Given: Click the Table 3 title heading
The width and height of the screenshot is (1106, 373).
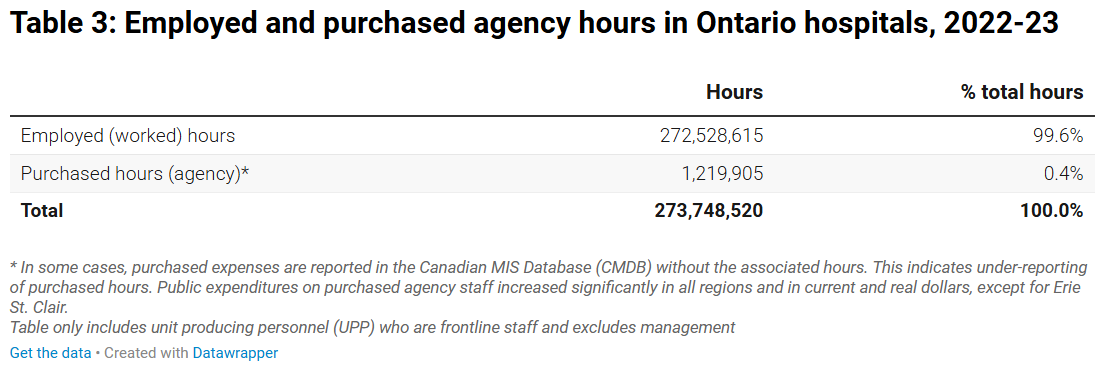Looking at the screenshot, I should (534, 23).
